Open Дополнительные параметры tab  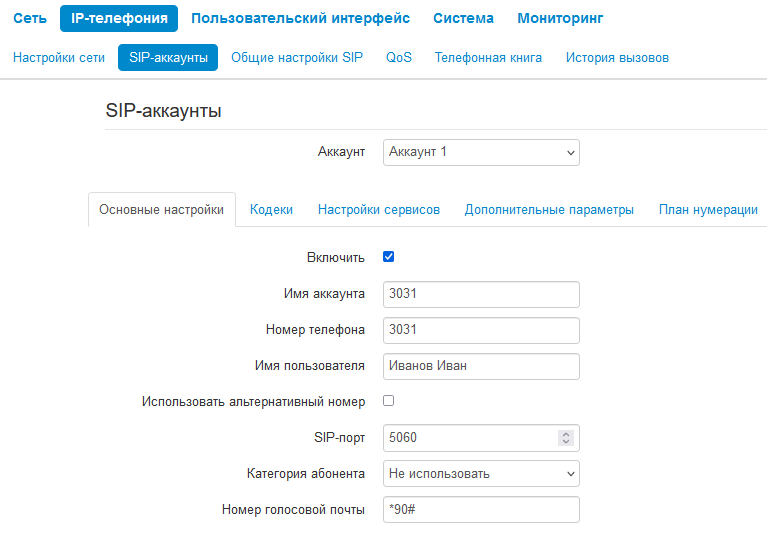pos(549,210)
